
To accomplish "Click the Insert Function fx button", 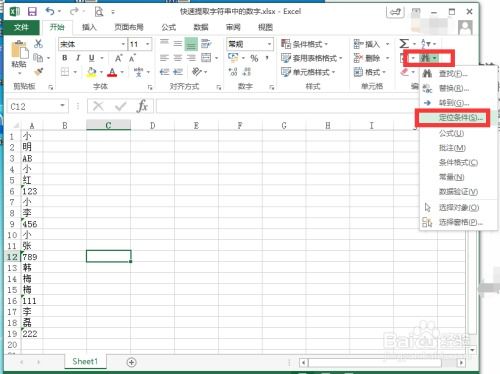I will pyautogui.click(x=142, y=106).
